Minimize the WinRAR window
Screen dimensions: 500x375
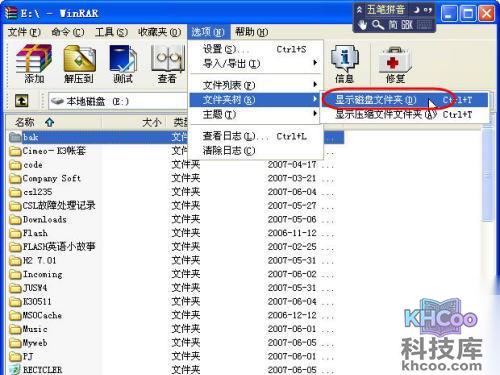(x=449, y=14)
